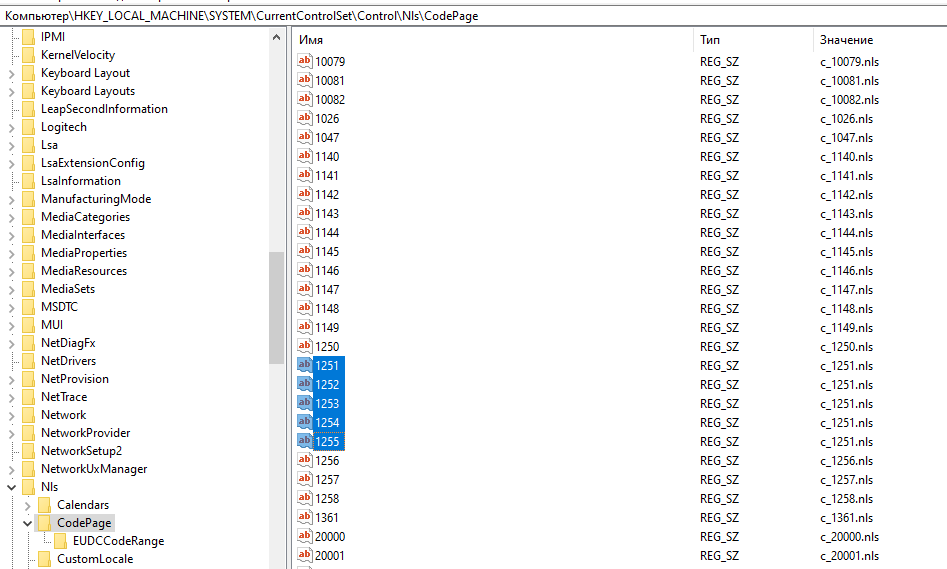Click the c_1144.nls data cell
This screenshot has height=569, width=947.
(847, 233)
